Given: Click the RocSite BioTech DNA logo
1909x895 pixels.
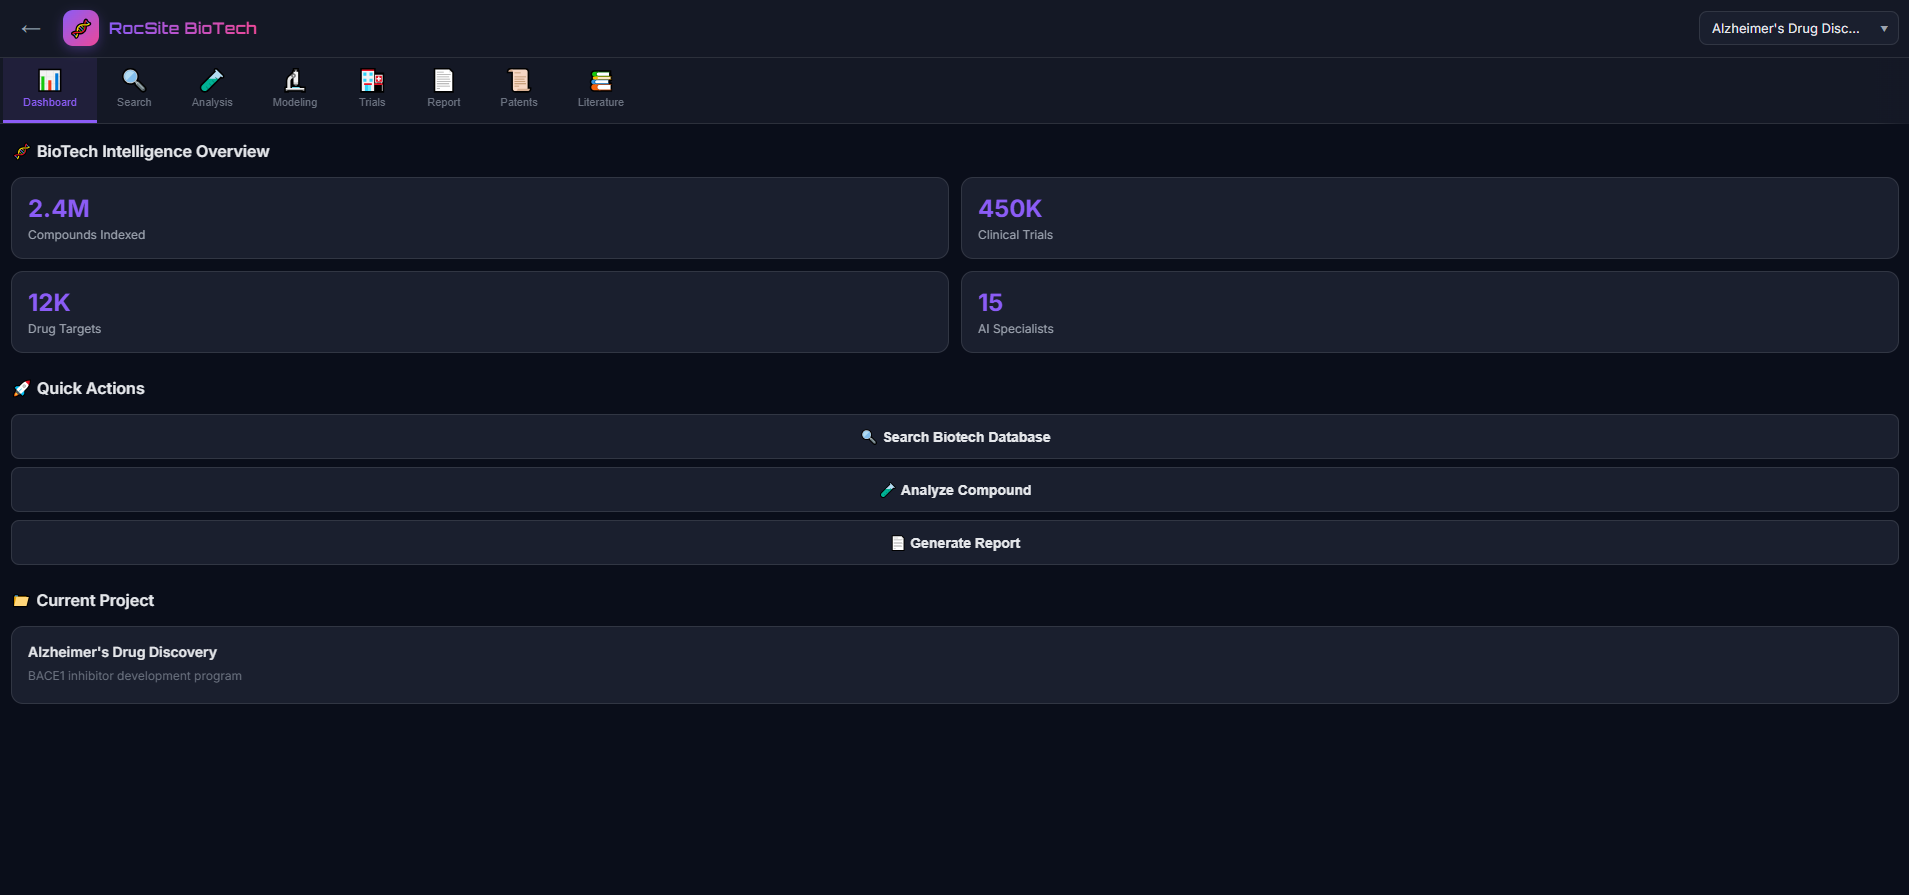Looking at the screenshot, I should point(81,28).
